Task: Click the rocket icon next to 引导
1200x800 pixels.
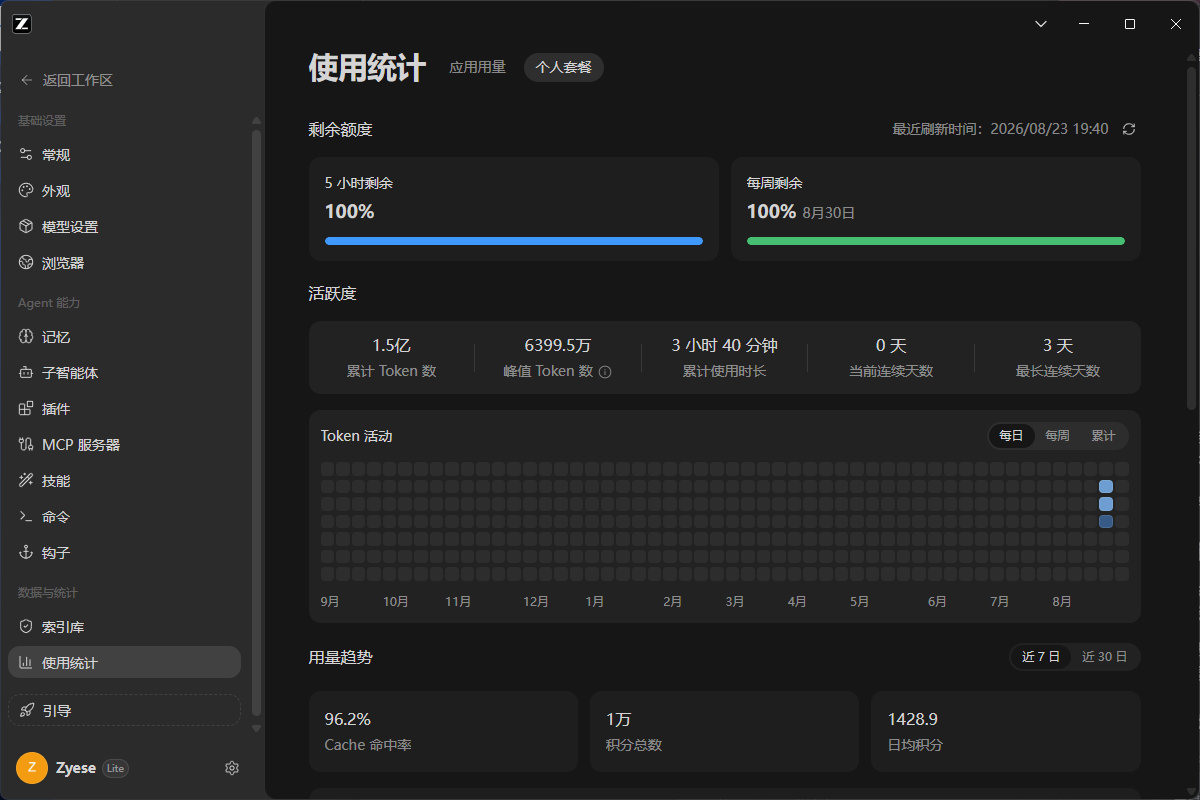Action: [27, 711]
